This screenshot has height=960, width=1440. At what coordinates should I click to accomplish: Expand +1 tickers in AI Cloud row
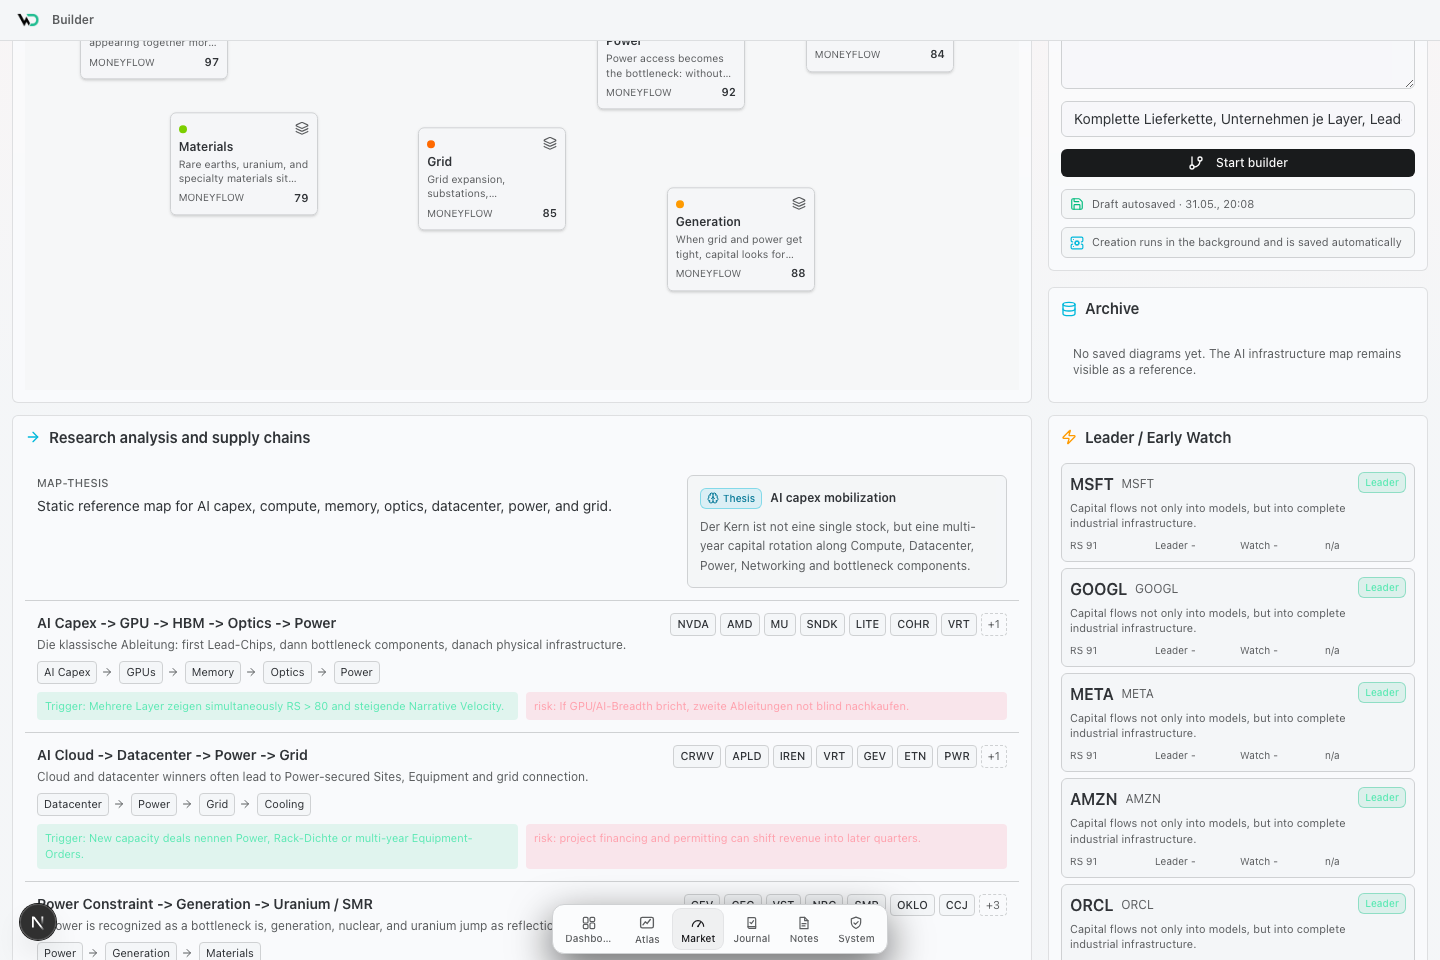[x=994, y=756]
